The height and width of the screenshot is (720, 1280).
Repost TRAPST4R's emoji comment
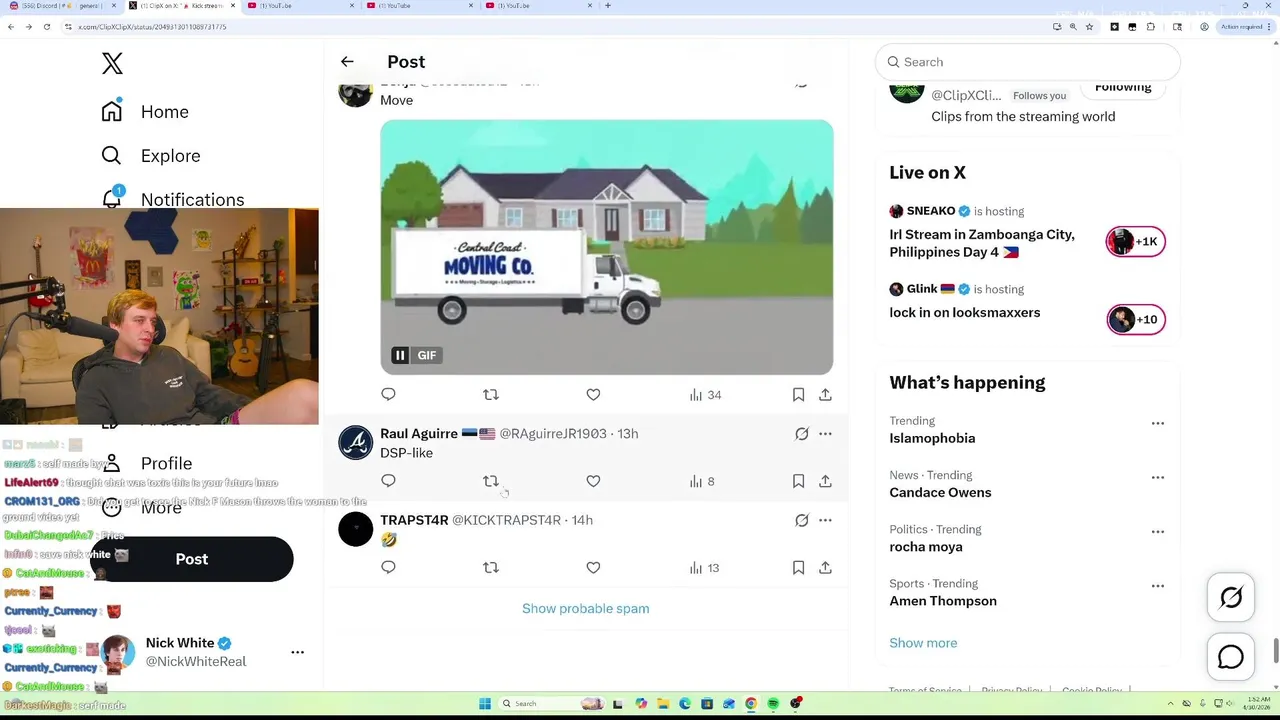click(x=491, y=568)
